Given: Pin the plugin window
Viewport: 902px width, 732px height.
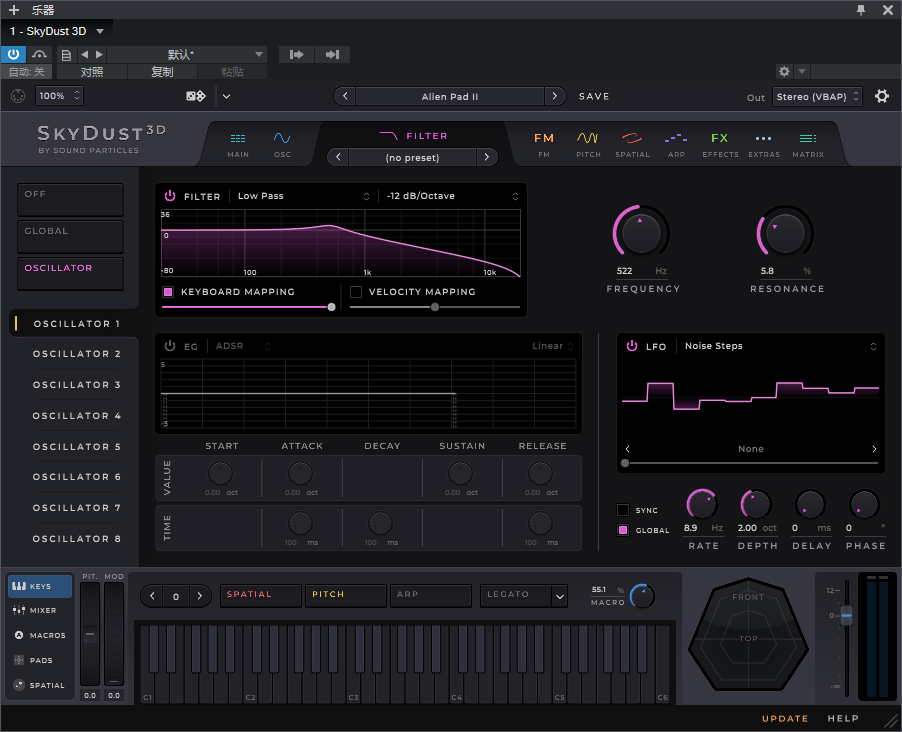Looking at the screenshot, I should click(x=861, y=10).
